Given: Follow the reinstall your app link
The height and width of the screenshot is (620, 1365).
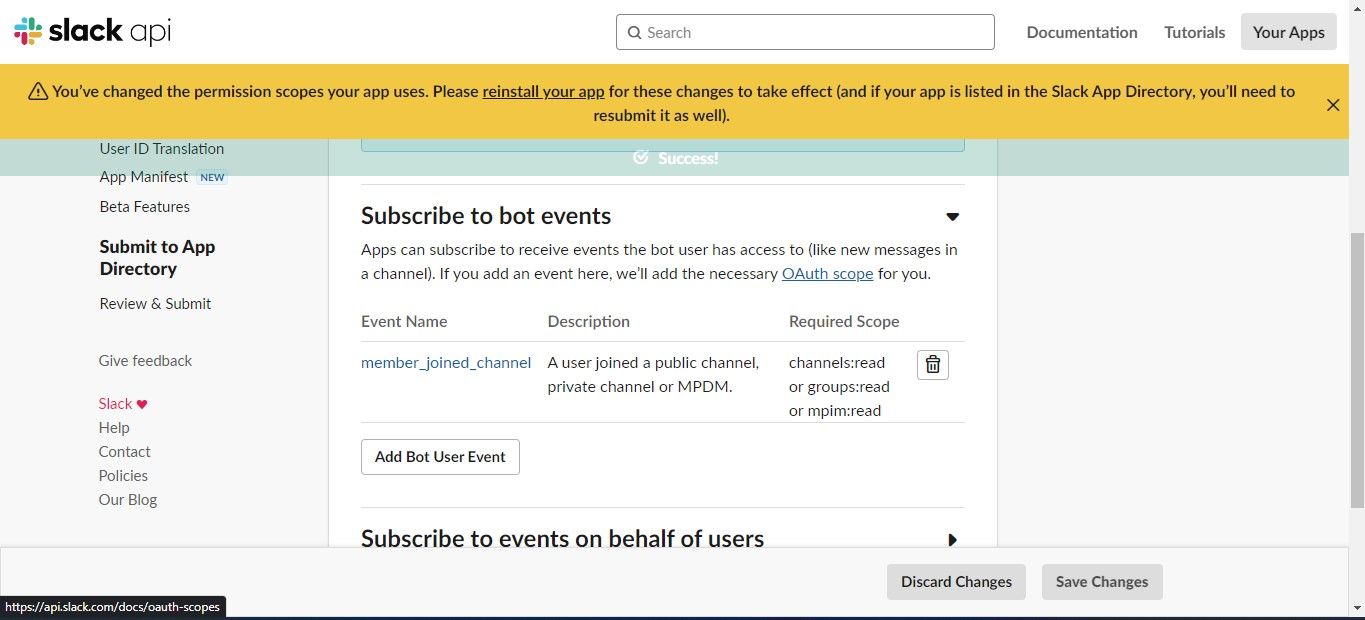Looking at the screenshot, I should (x=543, y=91).
